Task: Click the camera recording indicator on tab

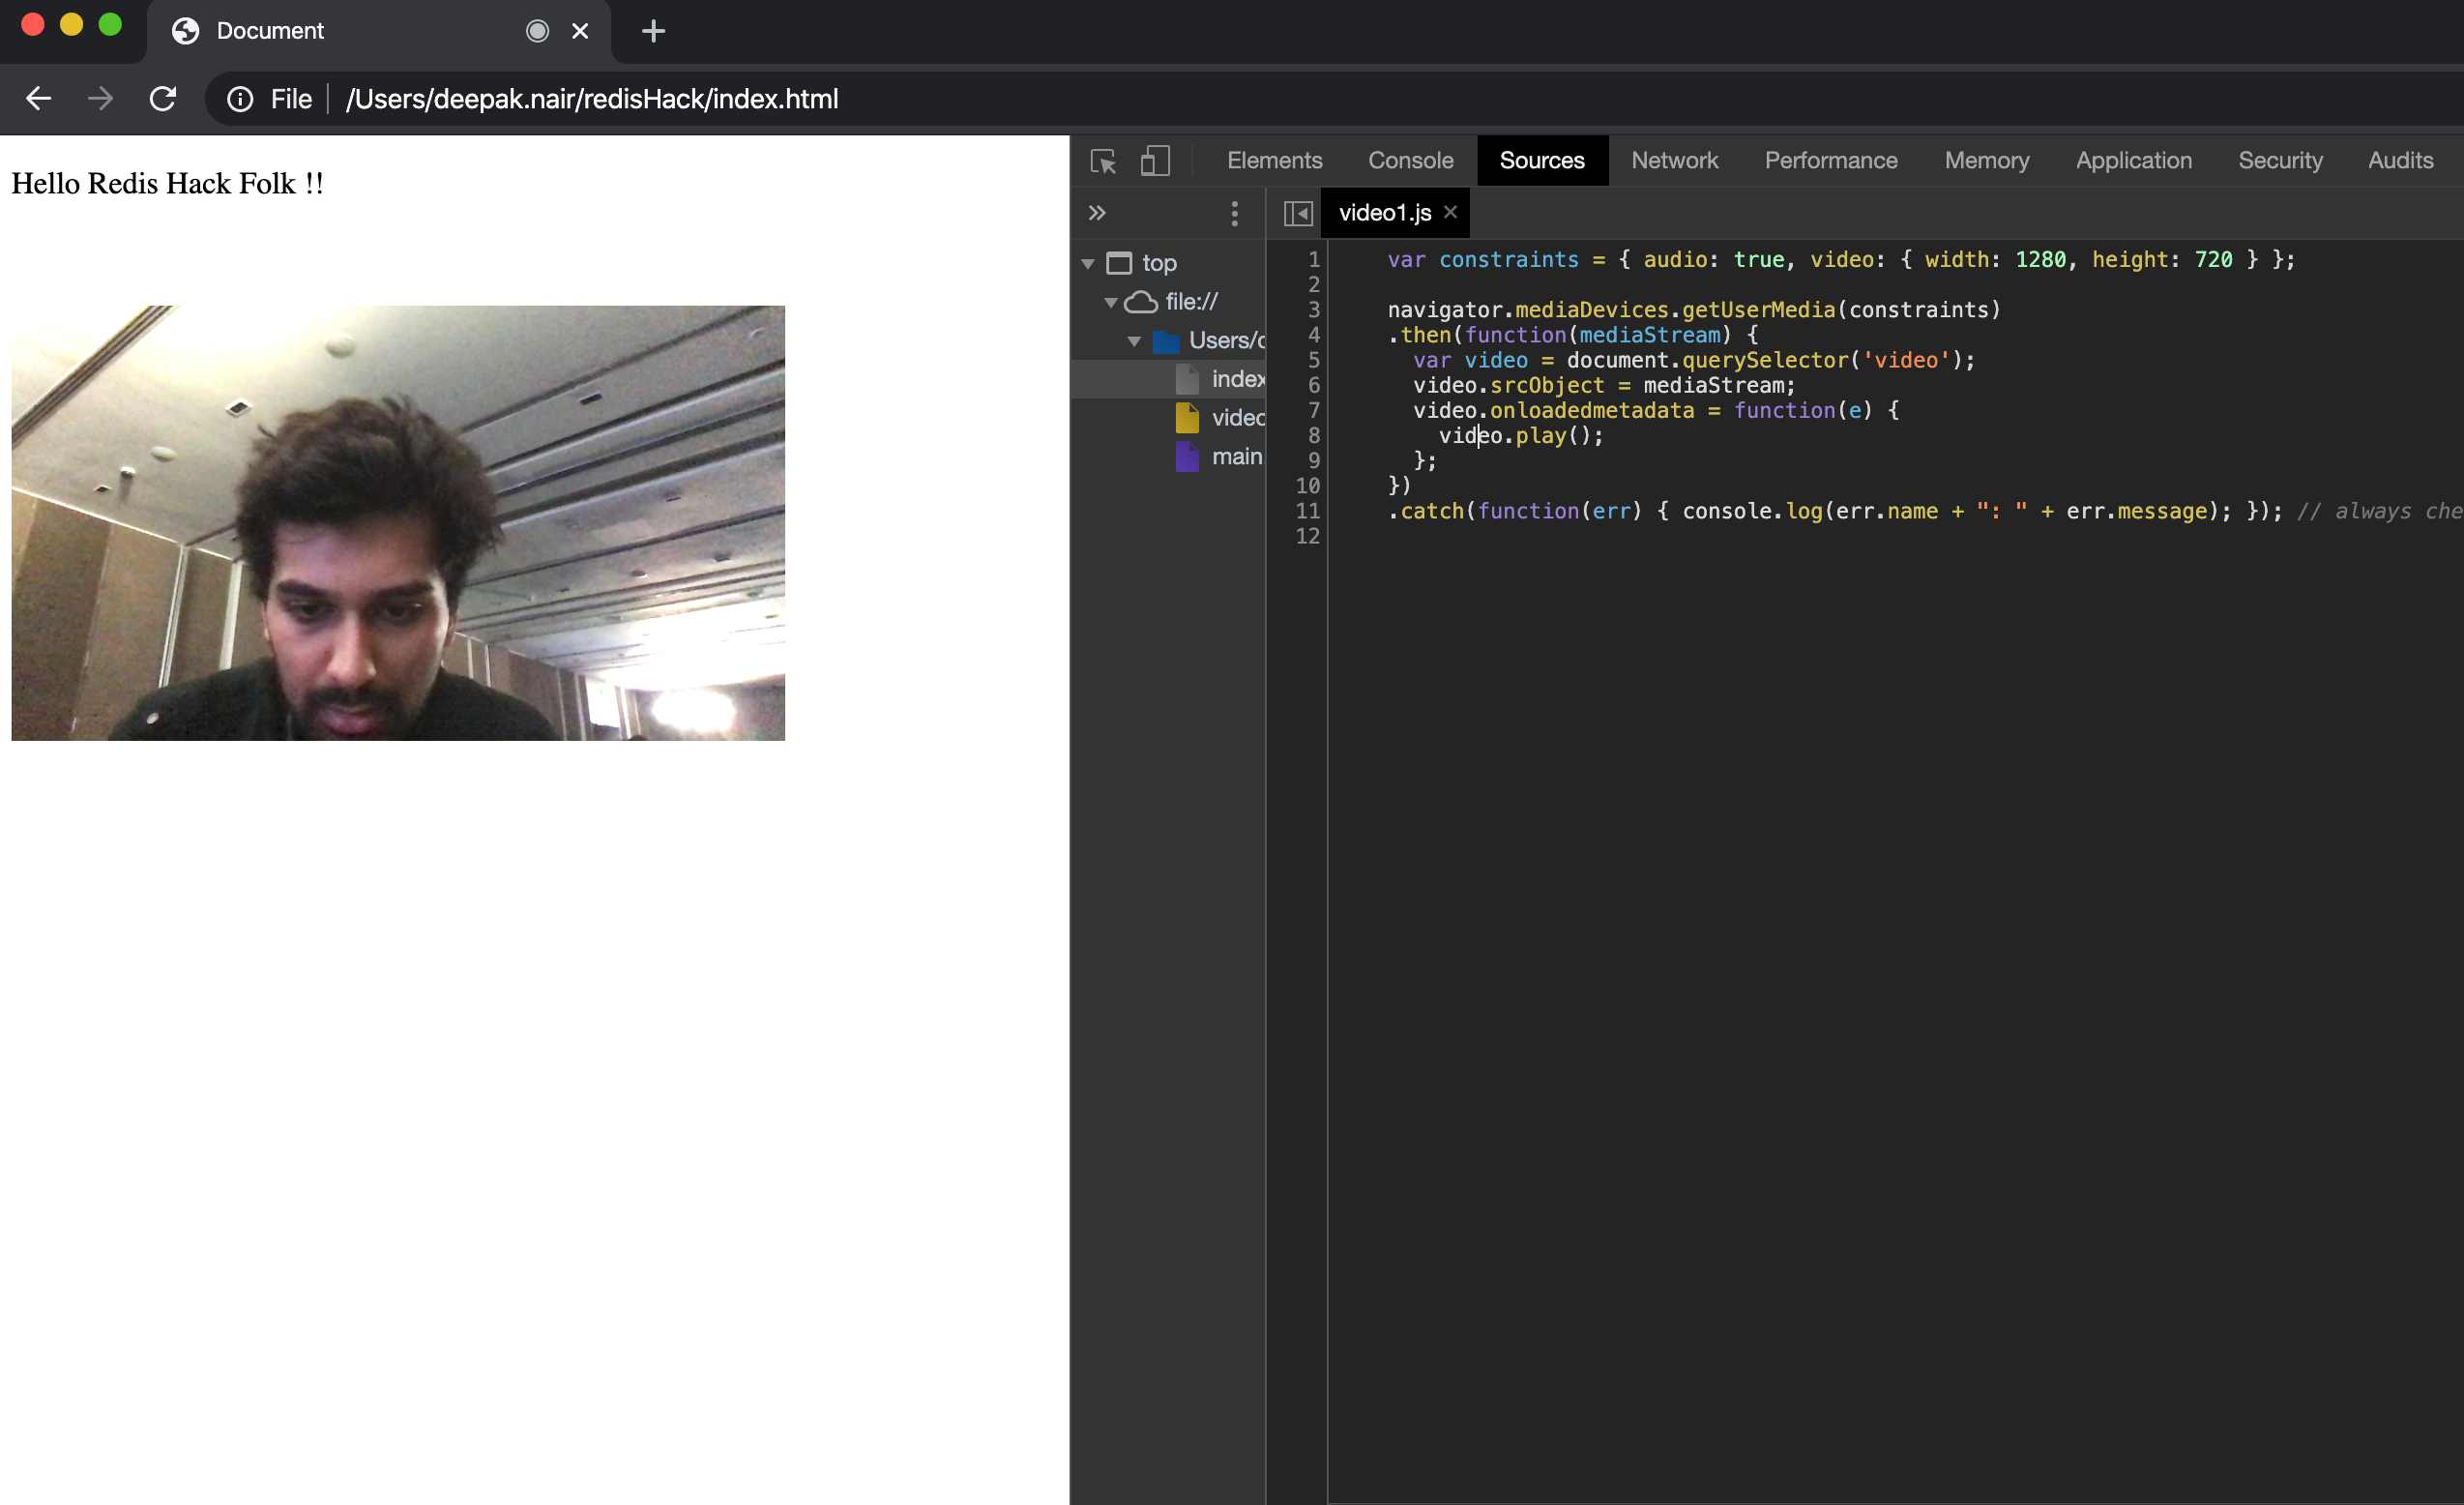Action: pyautogui.click(x=538, y=31)
